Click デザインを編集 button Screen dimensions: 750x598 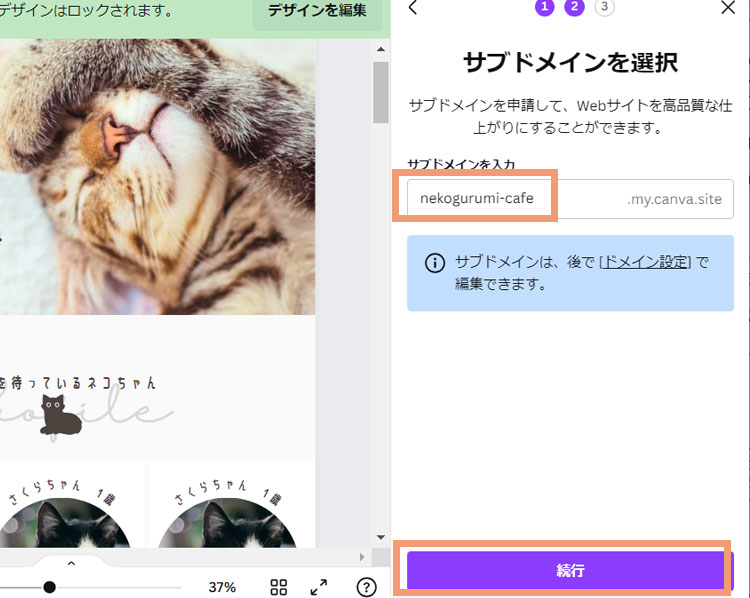(x=318, y=11)
